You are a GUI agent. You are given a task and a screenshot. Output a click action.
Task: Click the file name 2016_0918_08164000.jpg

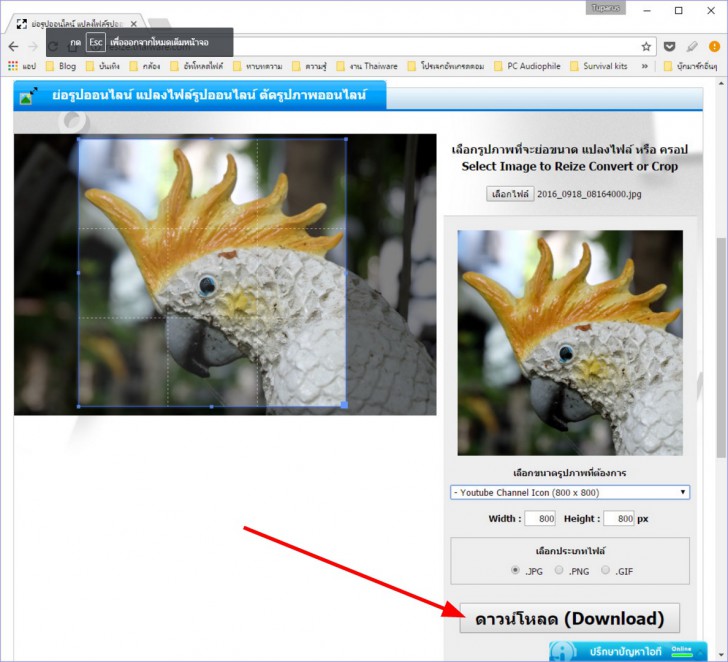coord(589,194)
